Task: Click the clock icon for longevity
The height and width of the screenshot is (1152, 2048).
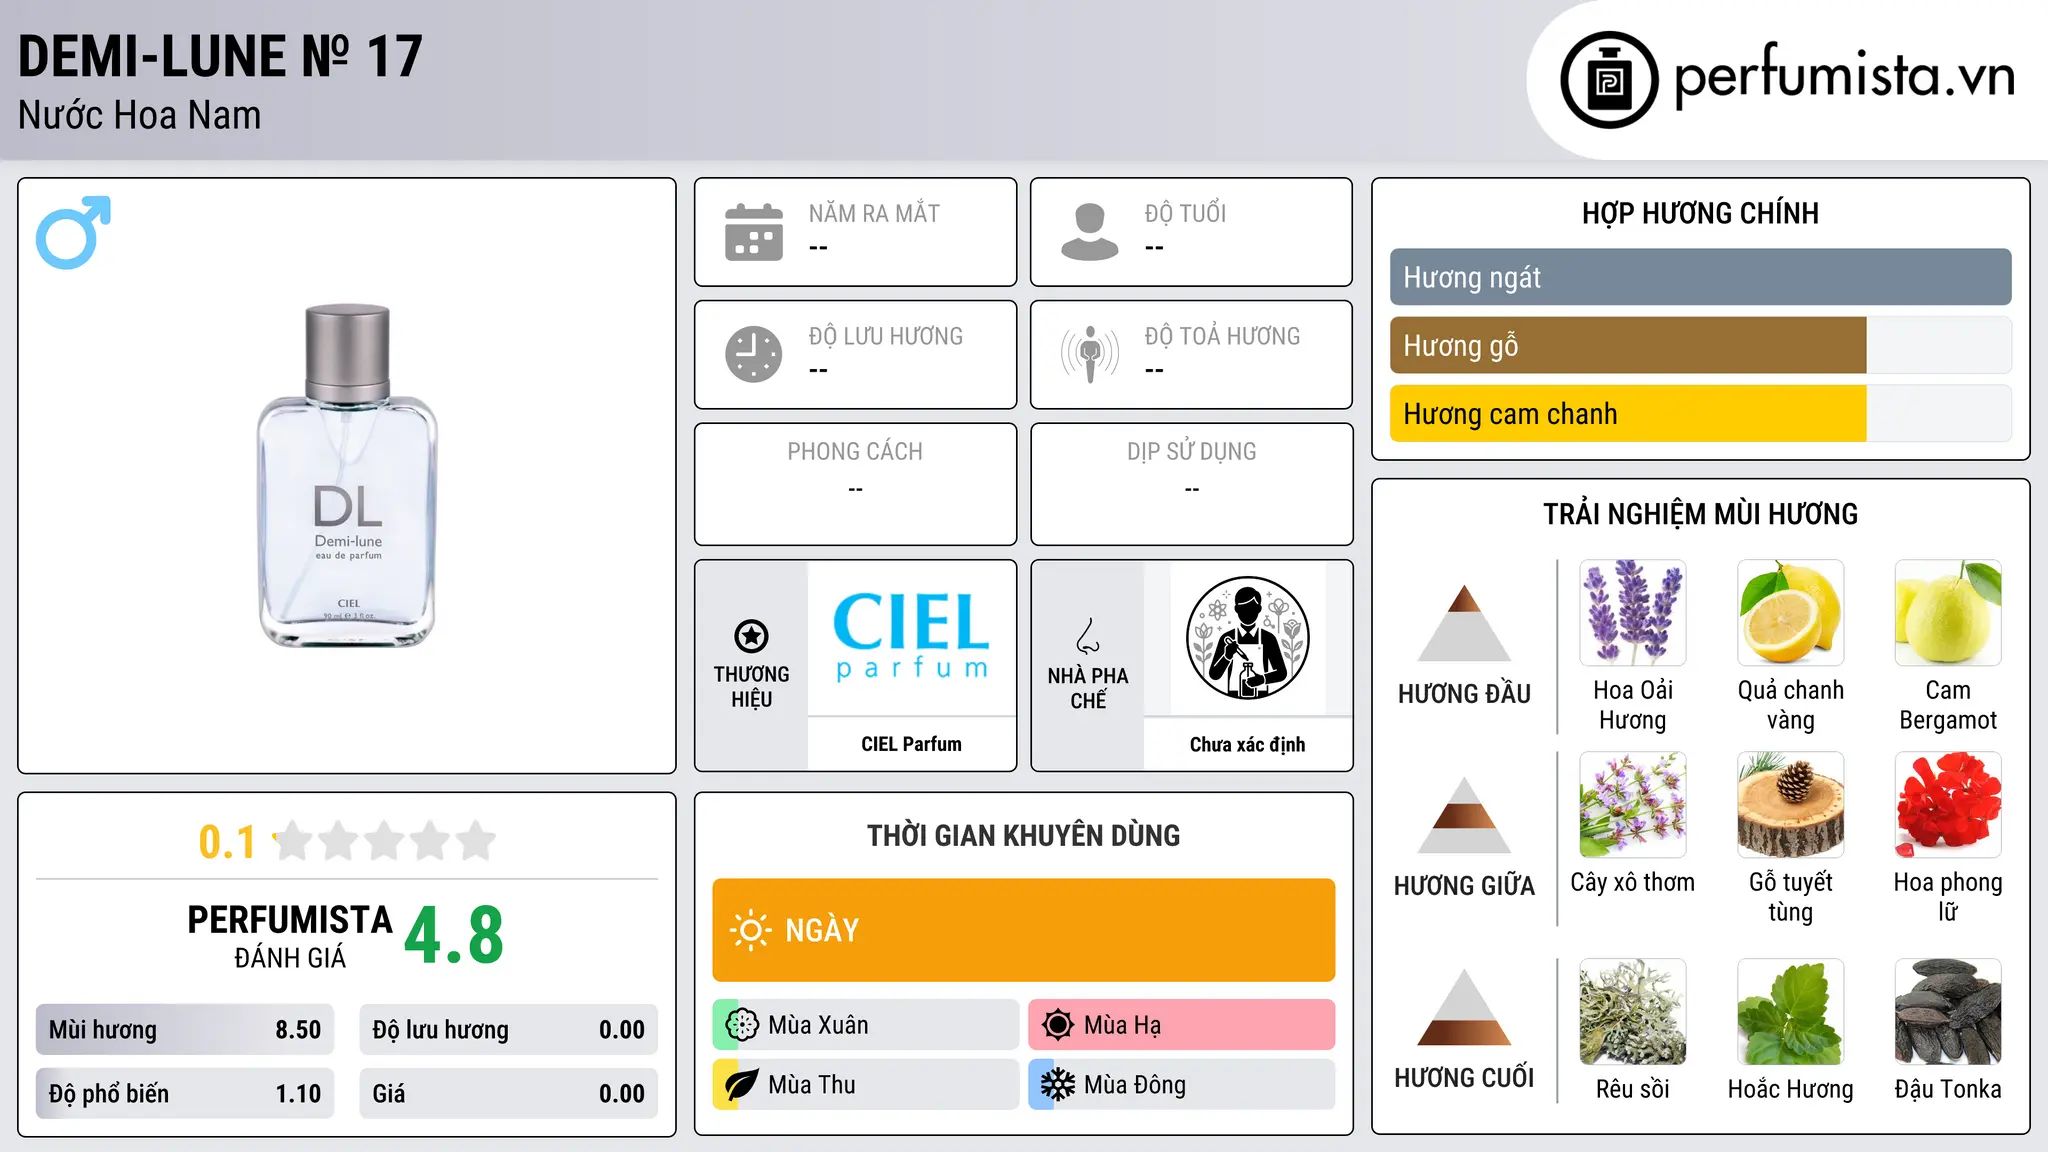Action: [754, 354]
